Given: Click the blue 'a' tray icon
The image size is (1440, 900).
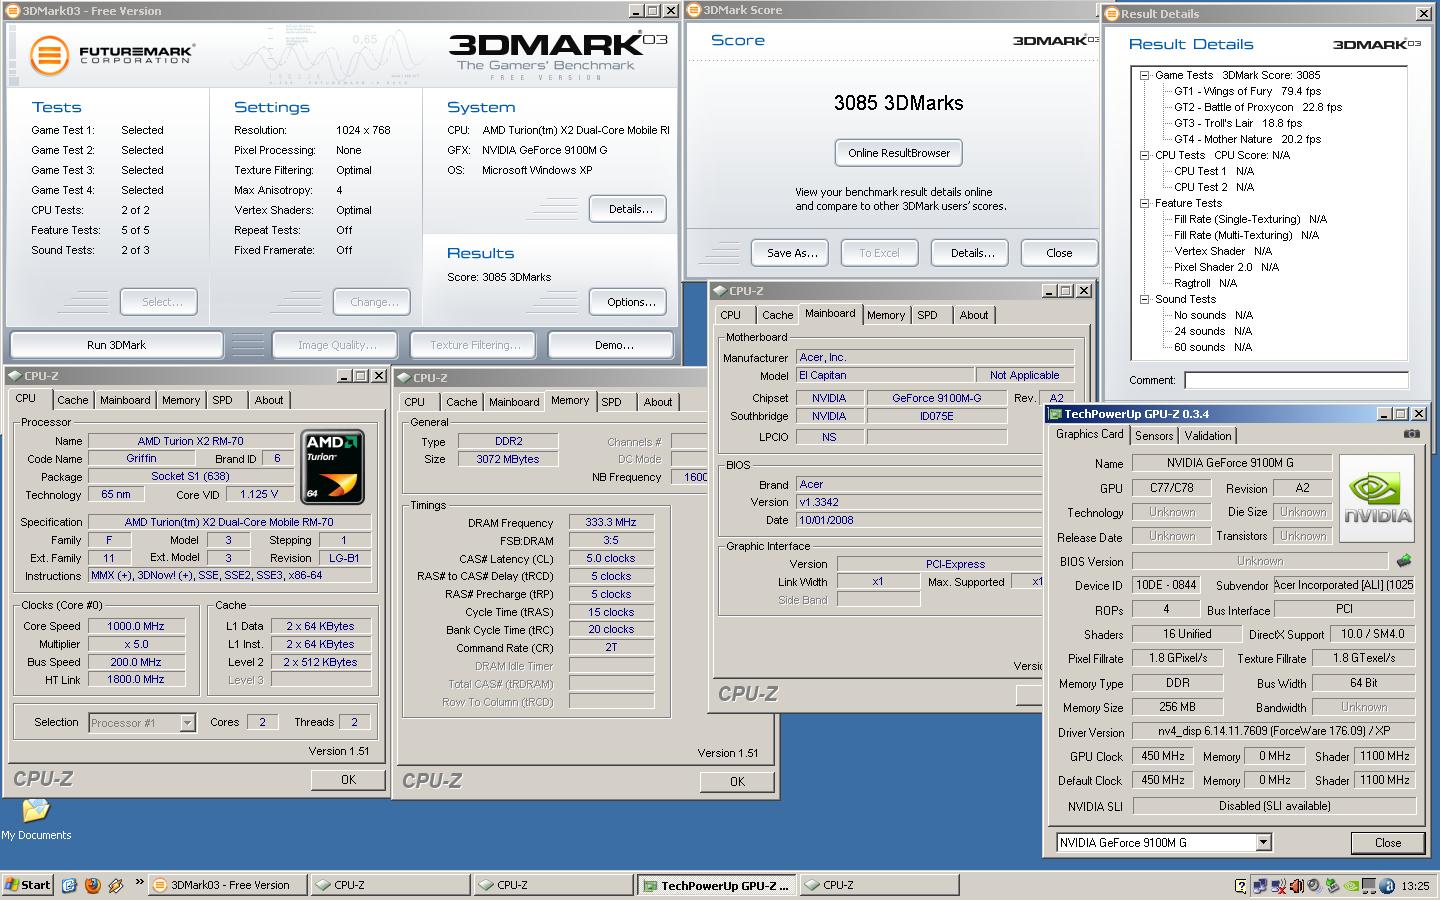Looking at the screenshot, I should coord(1387,885).
